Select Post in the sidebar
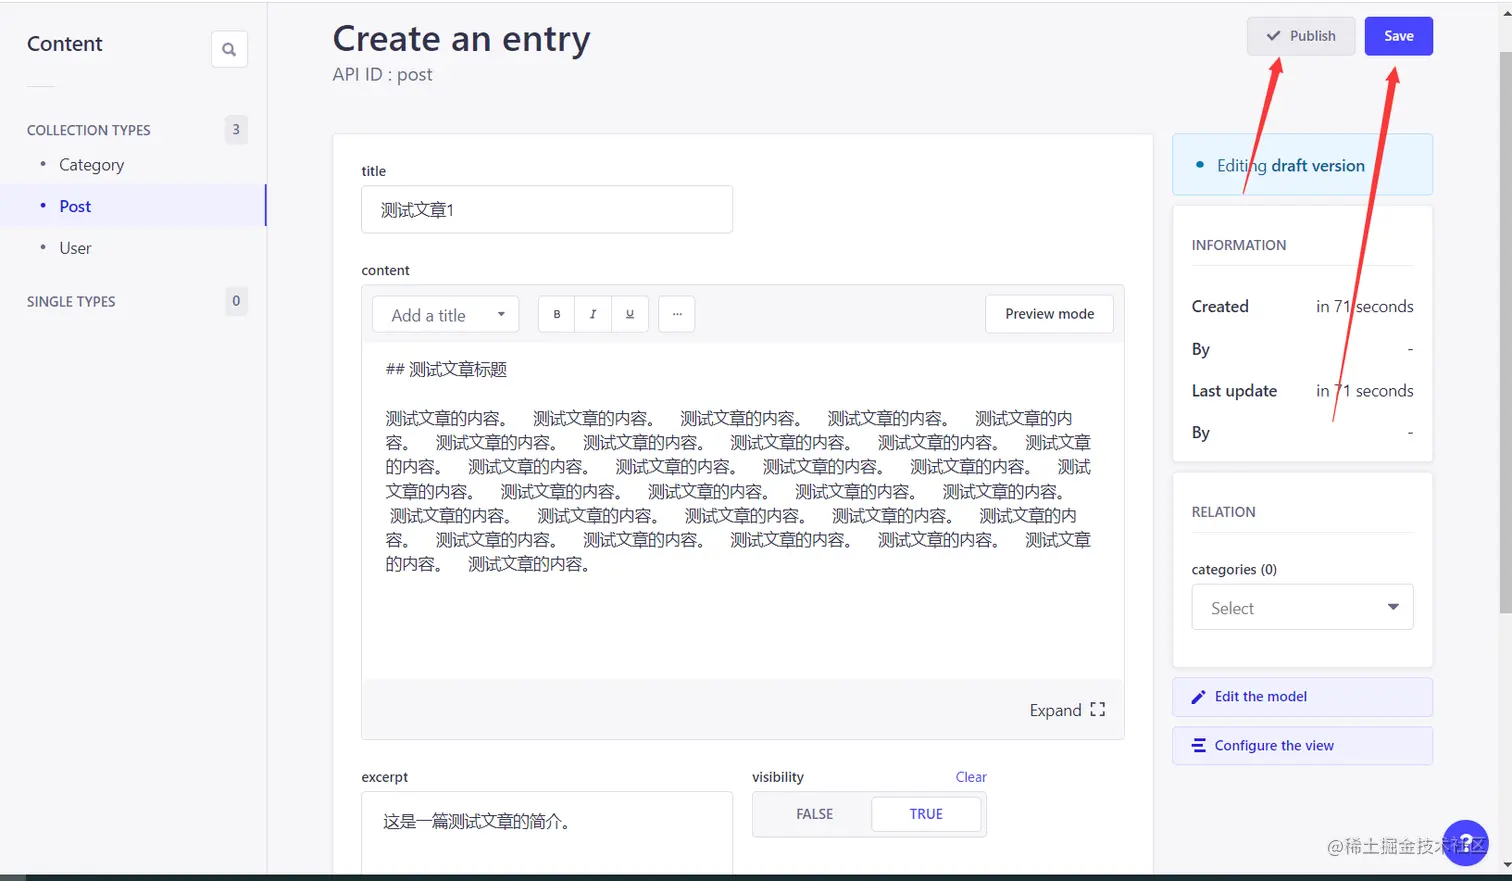The height and width of the screenshot is (881, 1512). click(x=75, y=206)
